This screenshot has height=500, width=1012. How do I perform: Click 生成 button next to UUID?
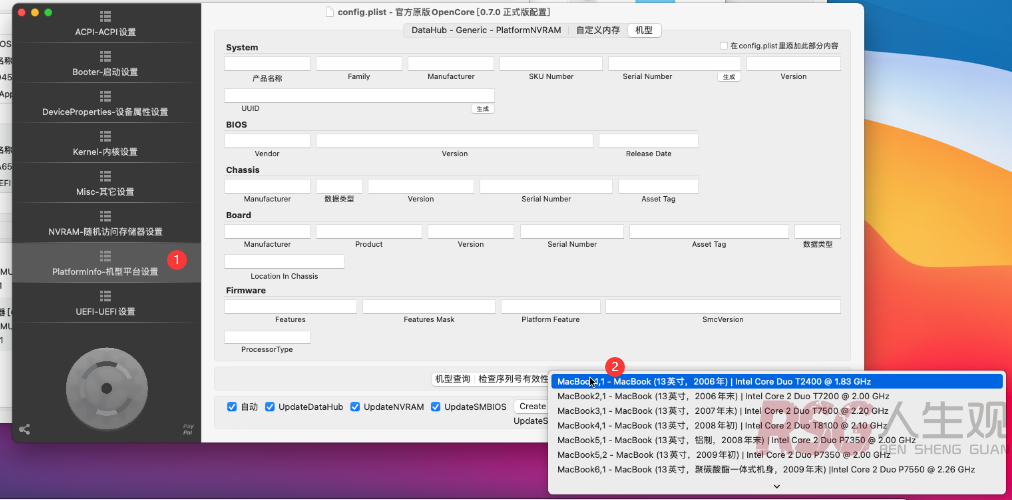pos(483,109)
